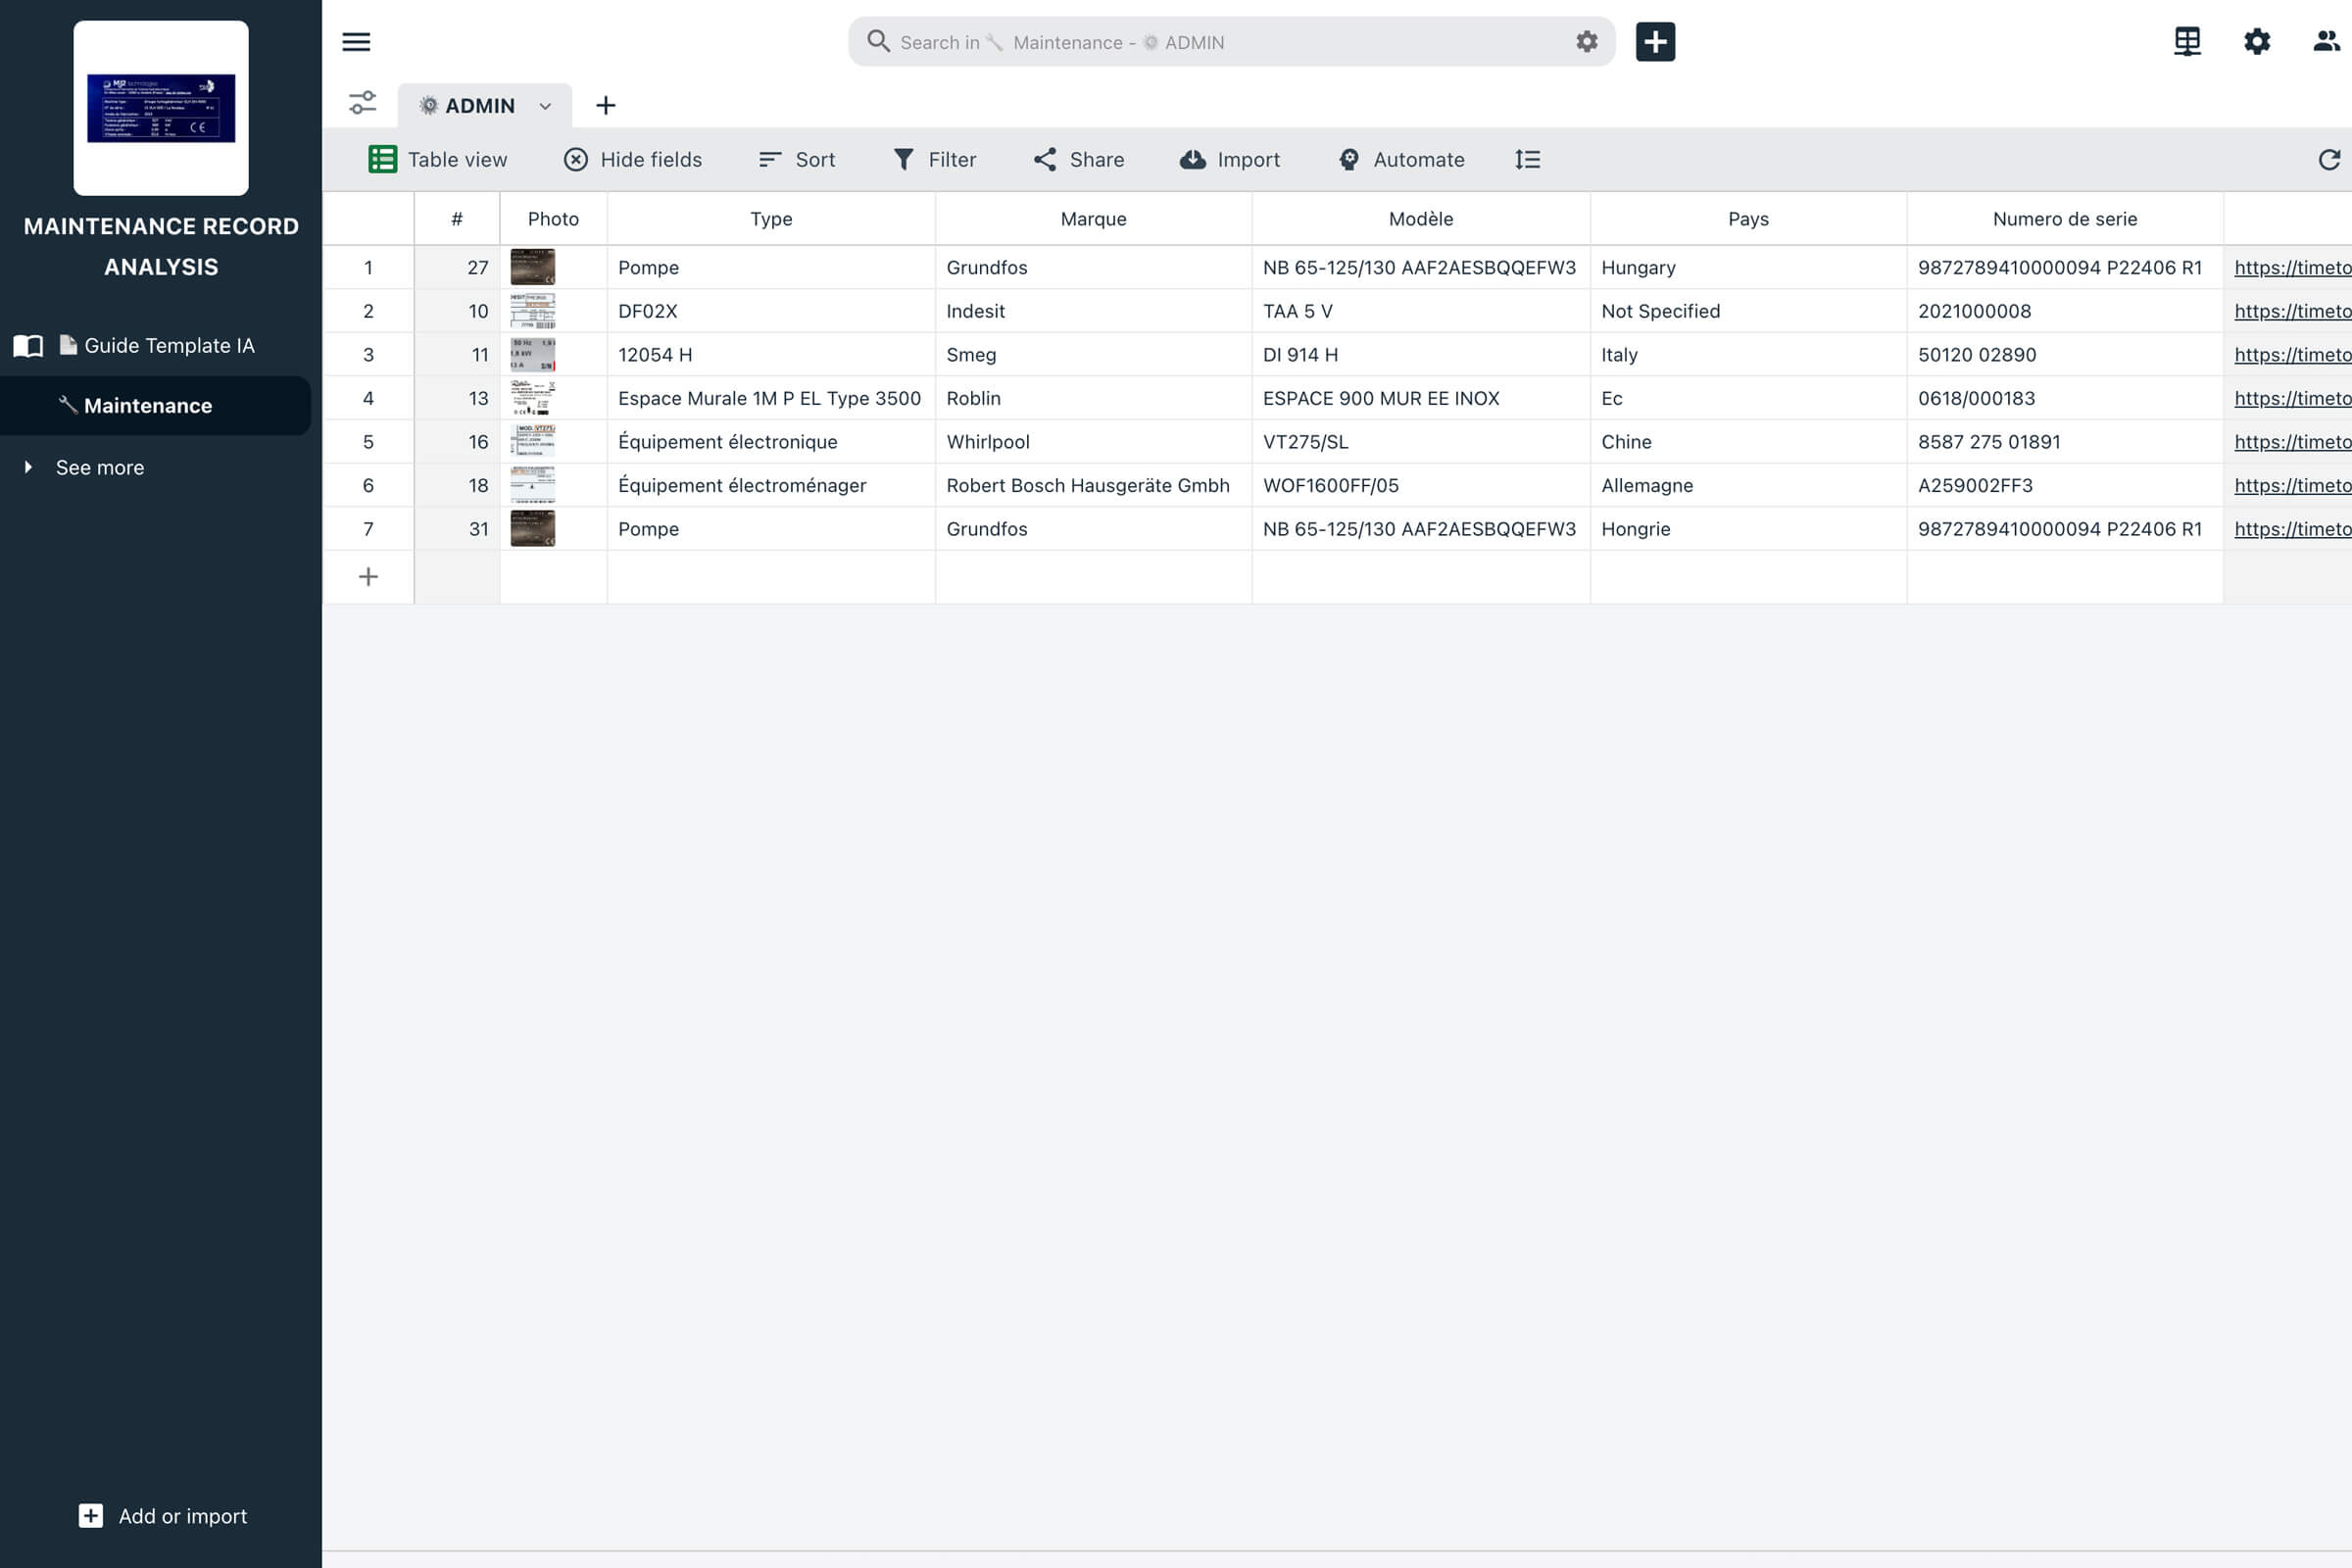Click the dark plus add-record button
Screen dimensions: 2352x1568
(x=1655, y=42)
